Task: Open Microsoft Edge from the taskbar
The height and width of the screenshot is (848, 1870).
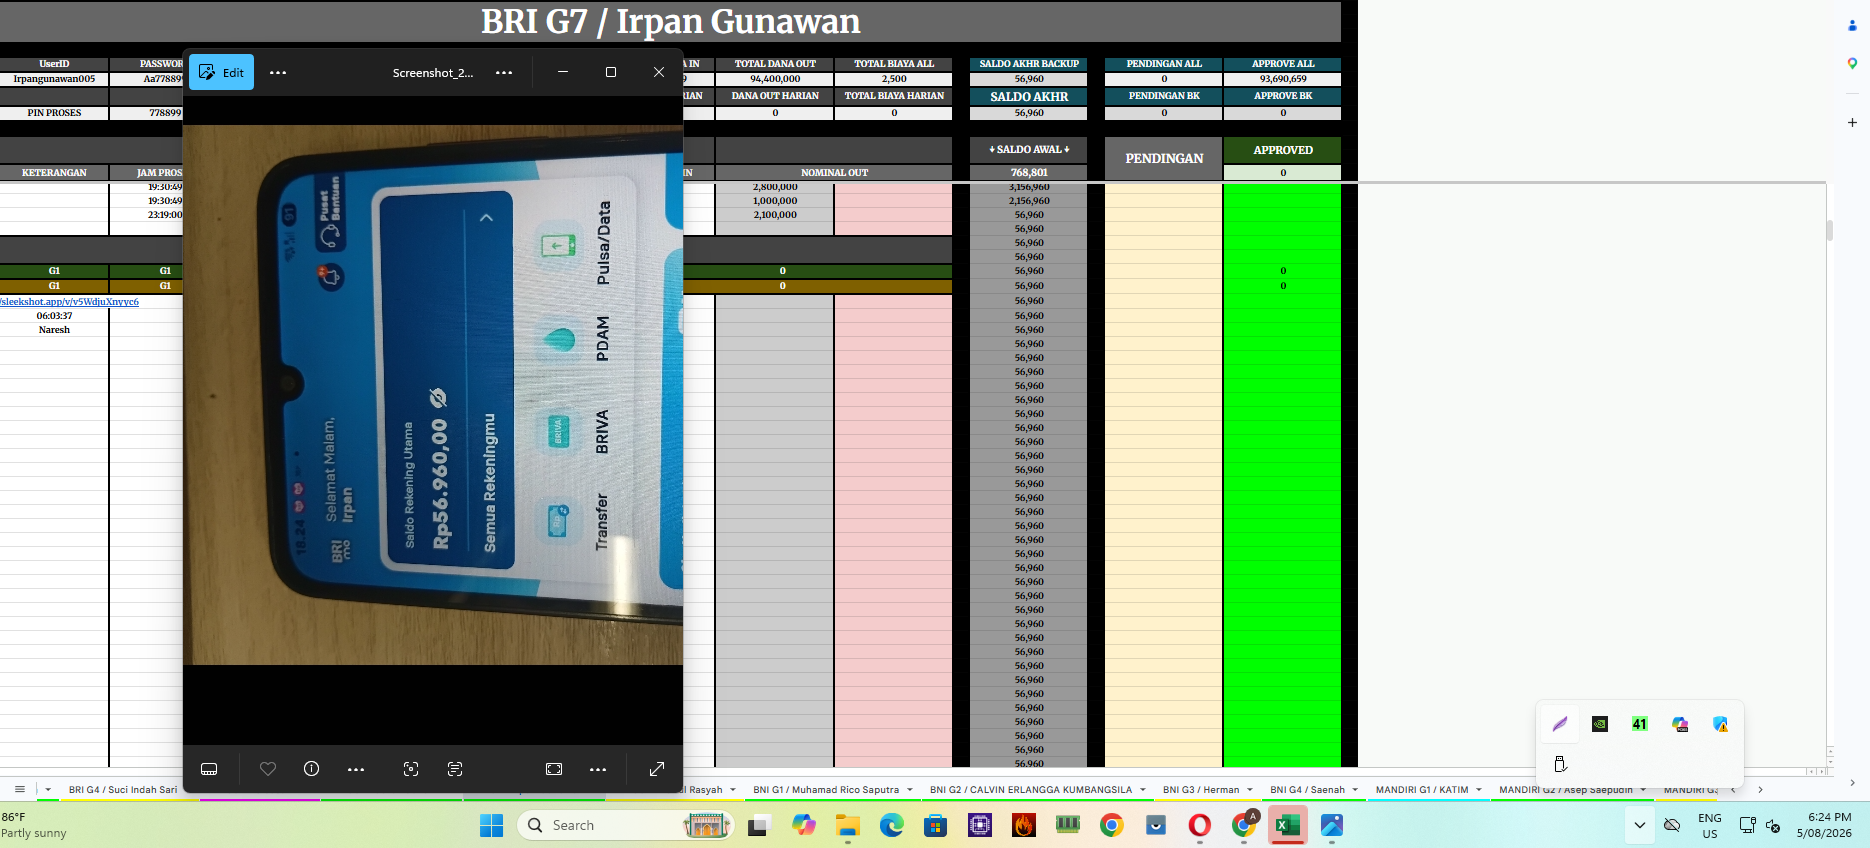Action: click(891, 825)
